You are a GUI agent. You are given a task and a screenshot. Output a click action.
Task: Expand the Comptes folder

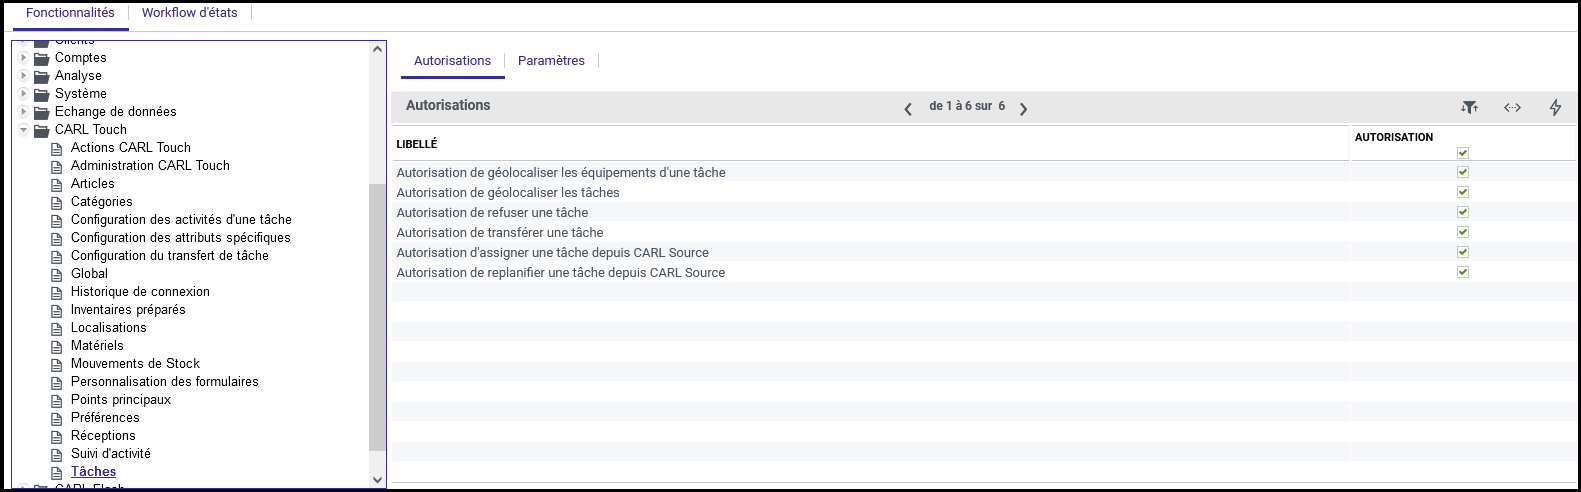(24, 58)
